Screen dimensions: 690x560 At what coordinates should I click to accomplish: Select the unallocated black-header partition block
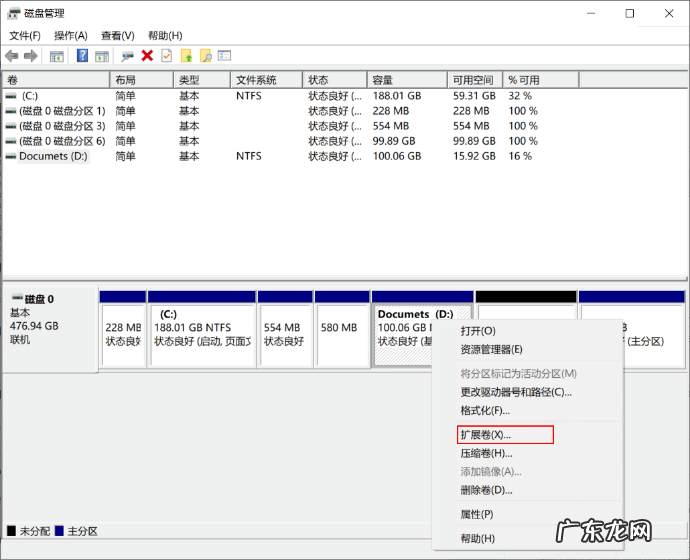(x=526, y=306)
